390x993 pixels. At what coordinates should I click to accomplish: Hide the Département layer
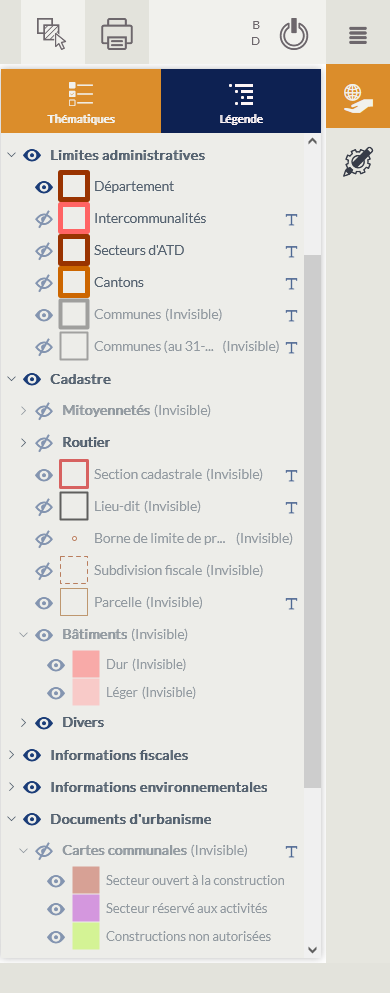pos(44,187)
